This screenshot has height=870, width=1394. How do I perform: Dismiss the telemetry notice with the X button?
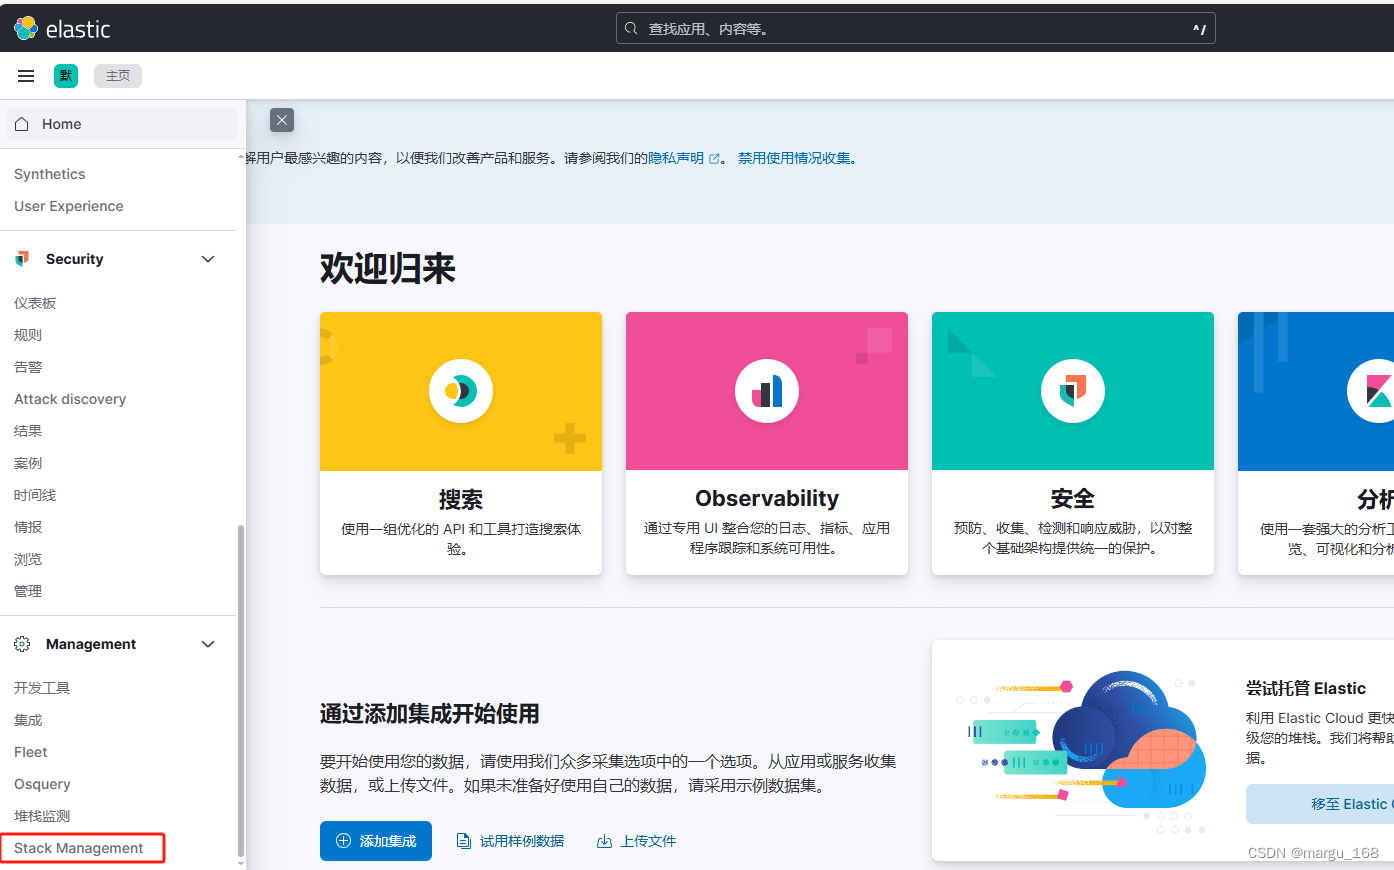[x=282, y=120]
